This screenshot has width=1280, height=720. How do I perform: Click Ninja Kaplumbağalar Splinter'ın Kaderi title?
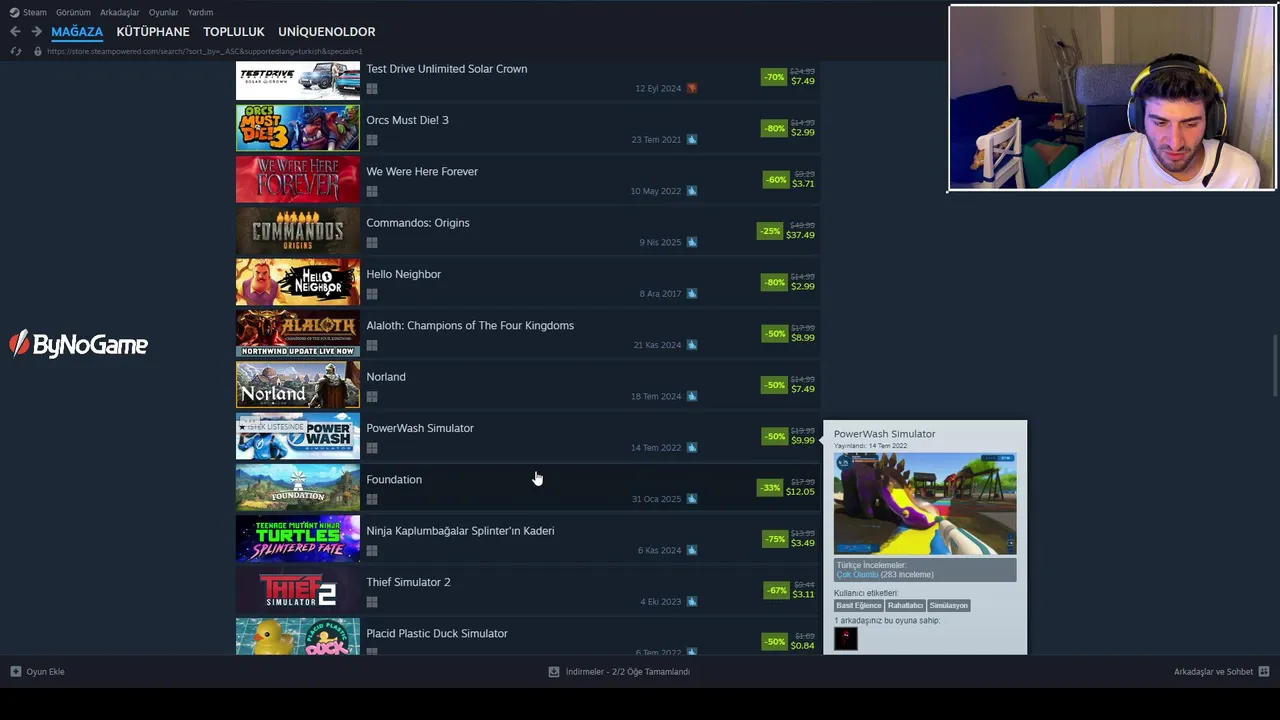(460, 531)
